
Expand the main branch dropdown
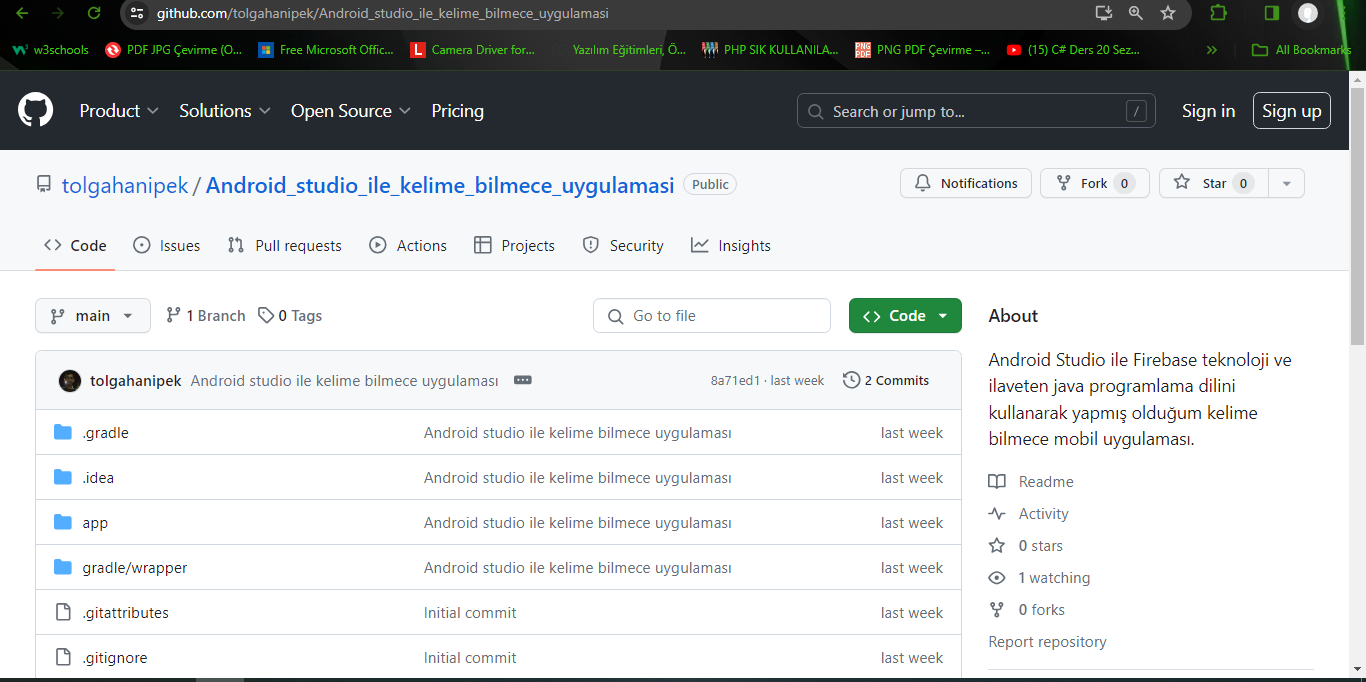(x=93, y=315)
